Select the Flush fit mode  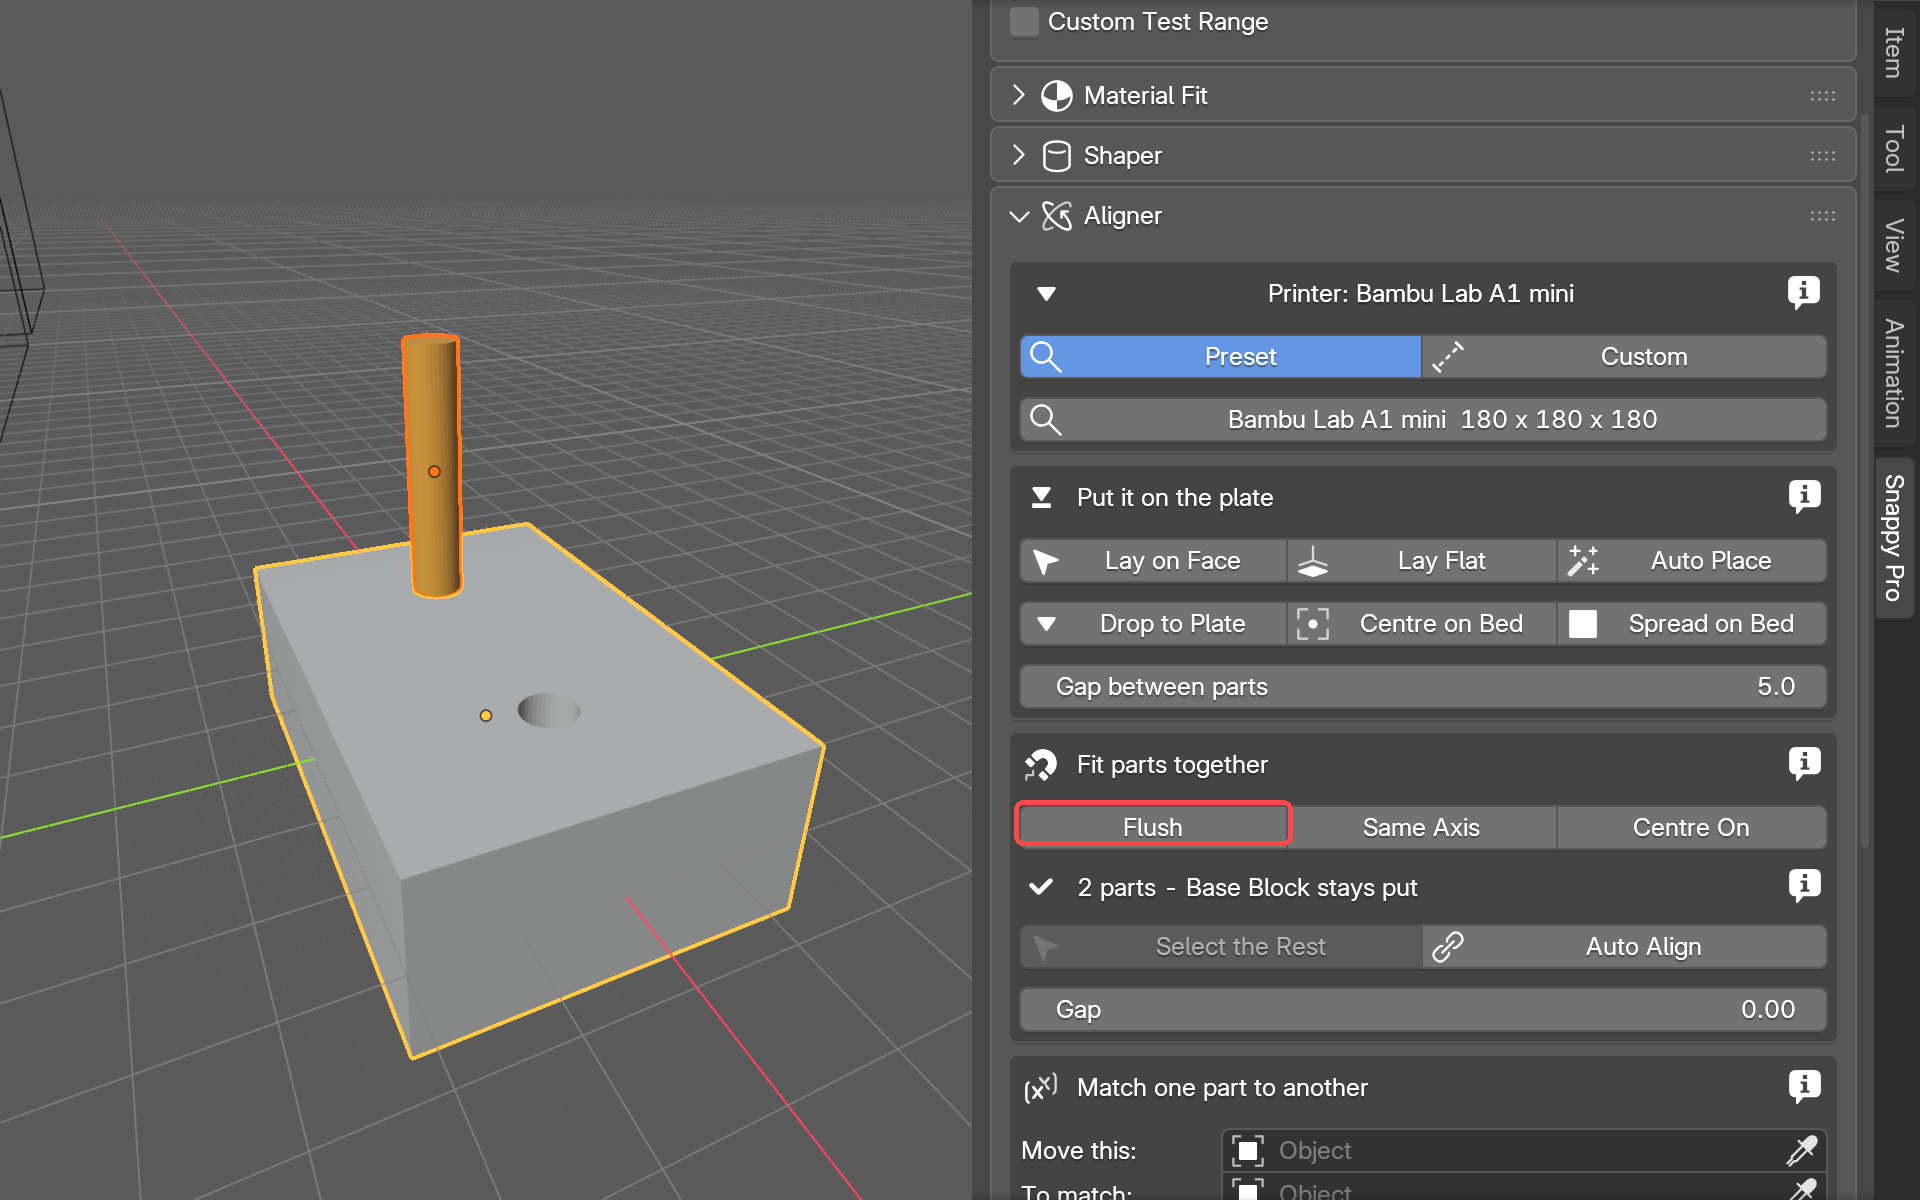point(1153,828)
